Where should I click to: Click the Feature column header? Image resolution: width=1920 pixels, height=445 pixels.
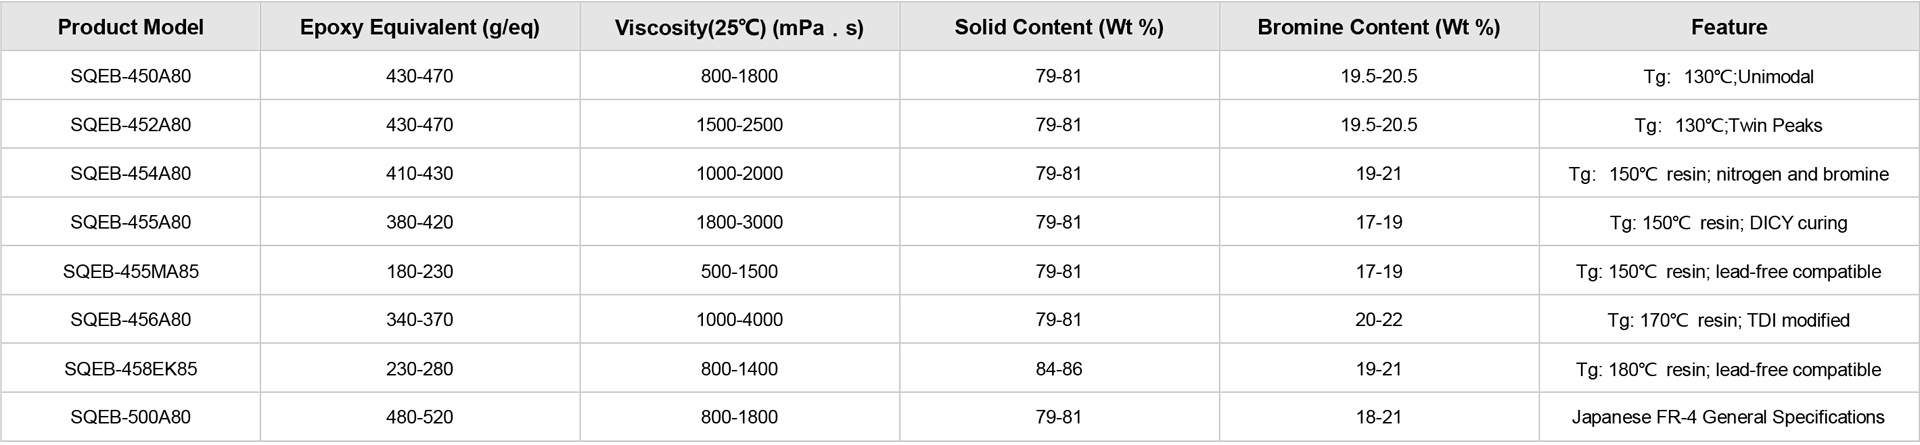point(1728,27)
